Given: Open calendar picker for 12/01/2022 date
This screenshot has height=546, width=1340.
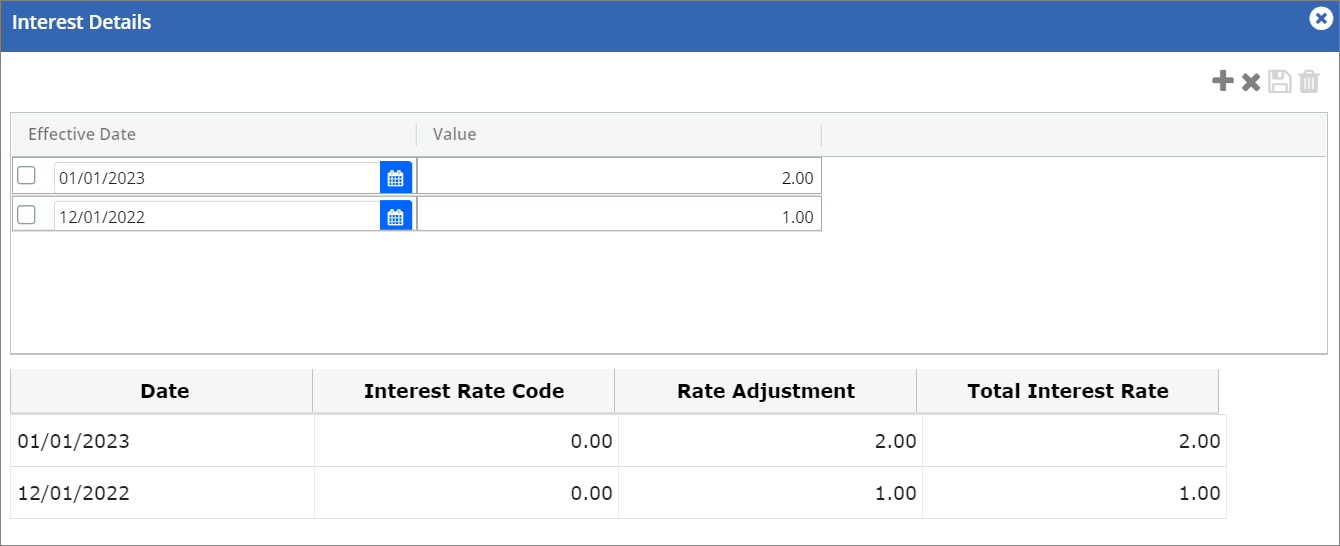Looking at the screenshot, I should point(395,216).
